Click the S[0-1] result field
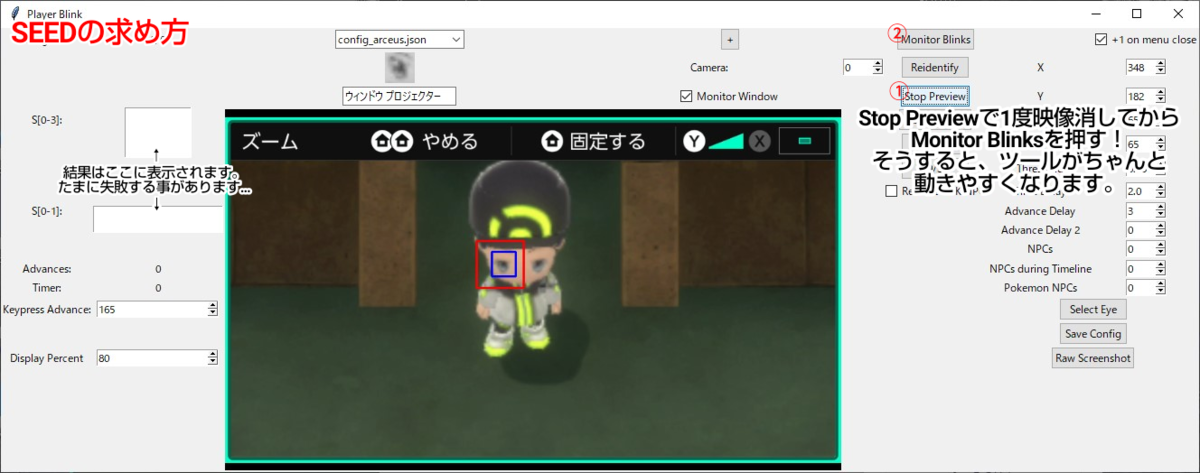The width and height of the screenshot is (1200, 473). (158, 219)
